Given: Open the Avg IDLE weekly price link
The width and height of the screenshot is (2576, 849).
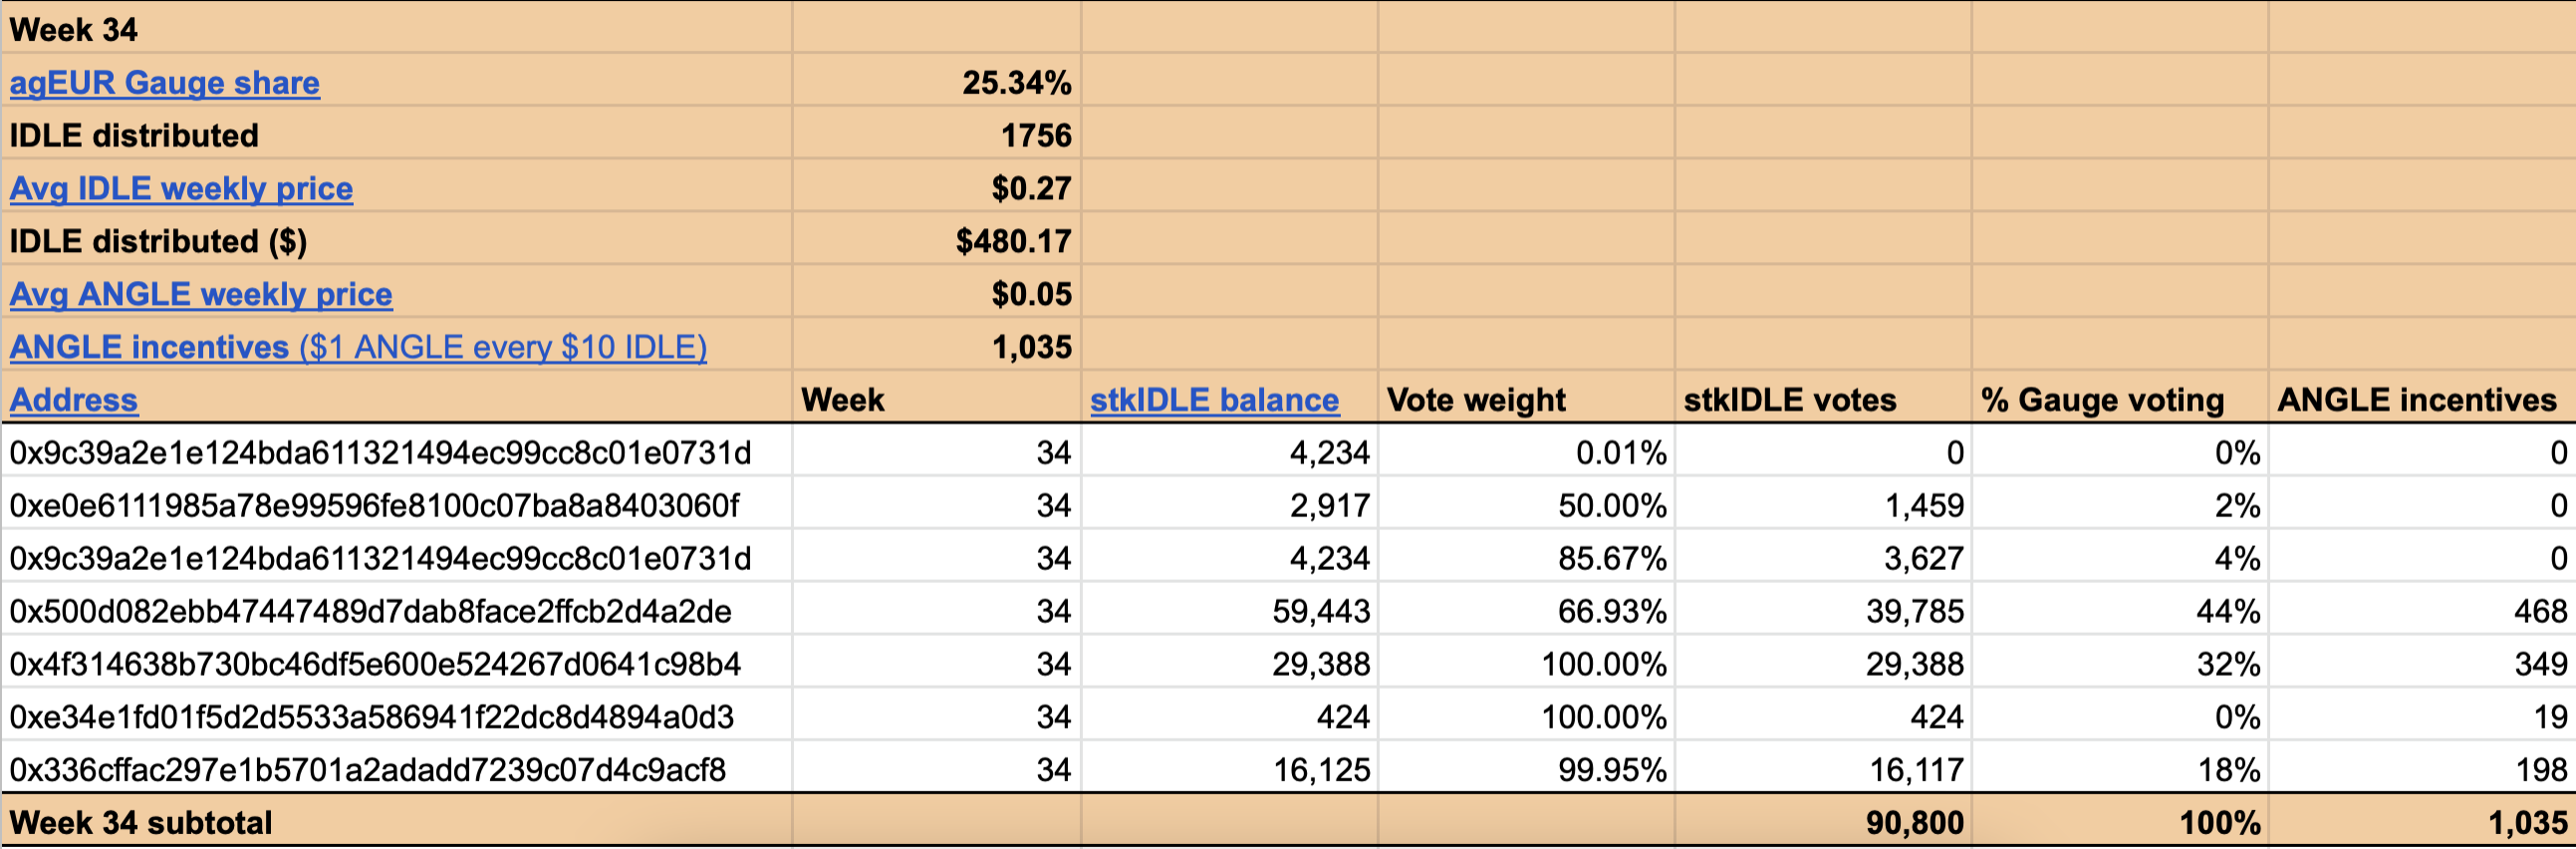Looking at the screenshot, I should point(181,188).
